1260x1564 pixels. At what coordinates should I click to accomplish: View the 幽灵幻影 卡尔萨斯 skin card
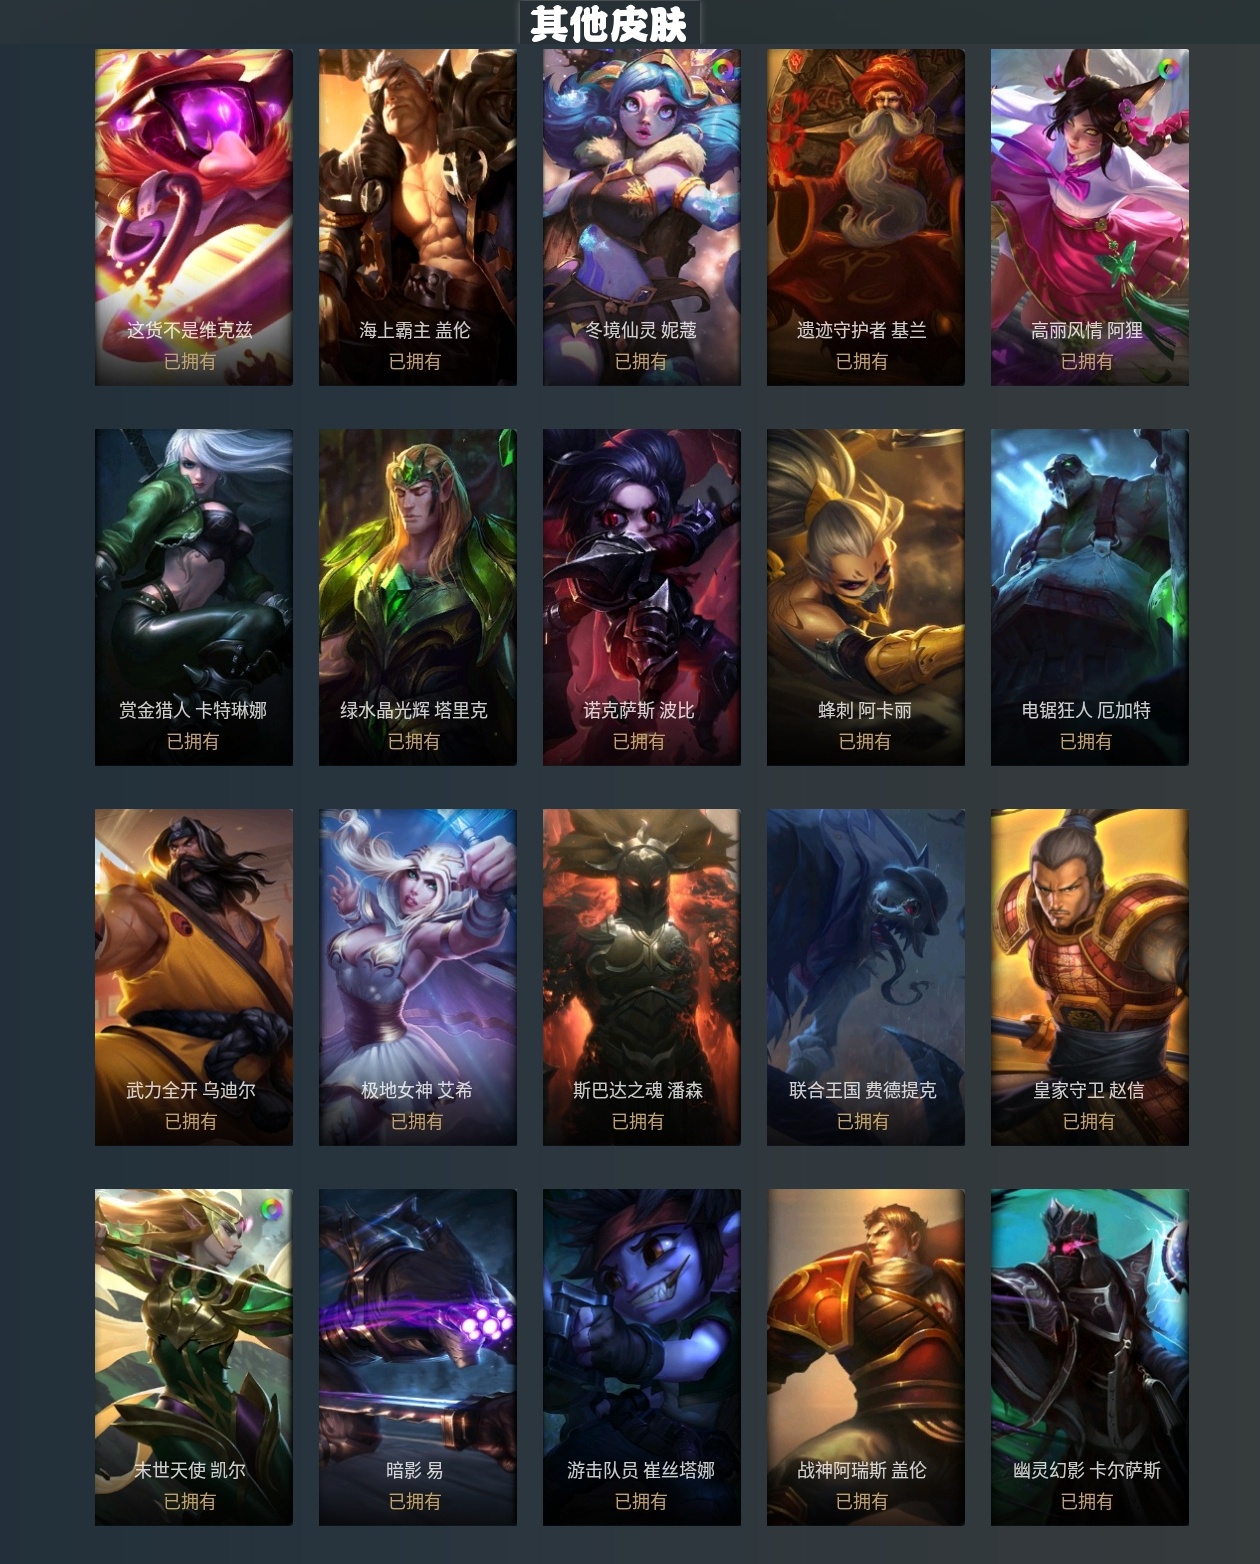1090,1357
